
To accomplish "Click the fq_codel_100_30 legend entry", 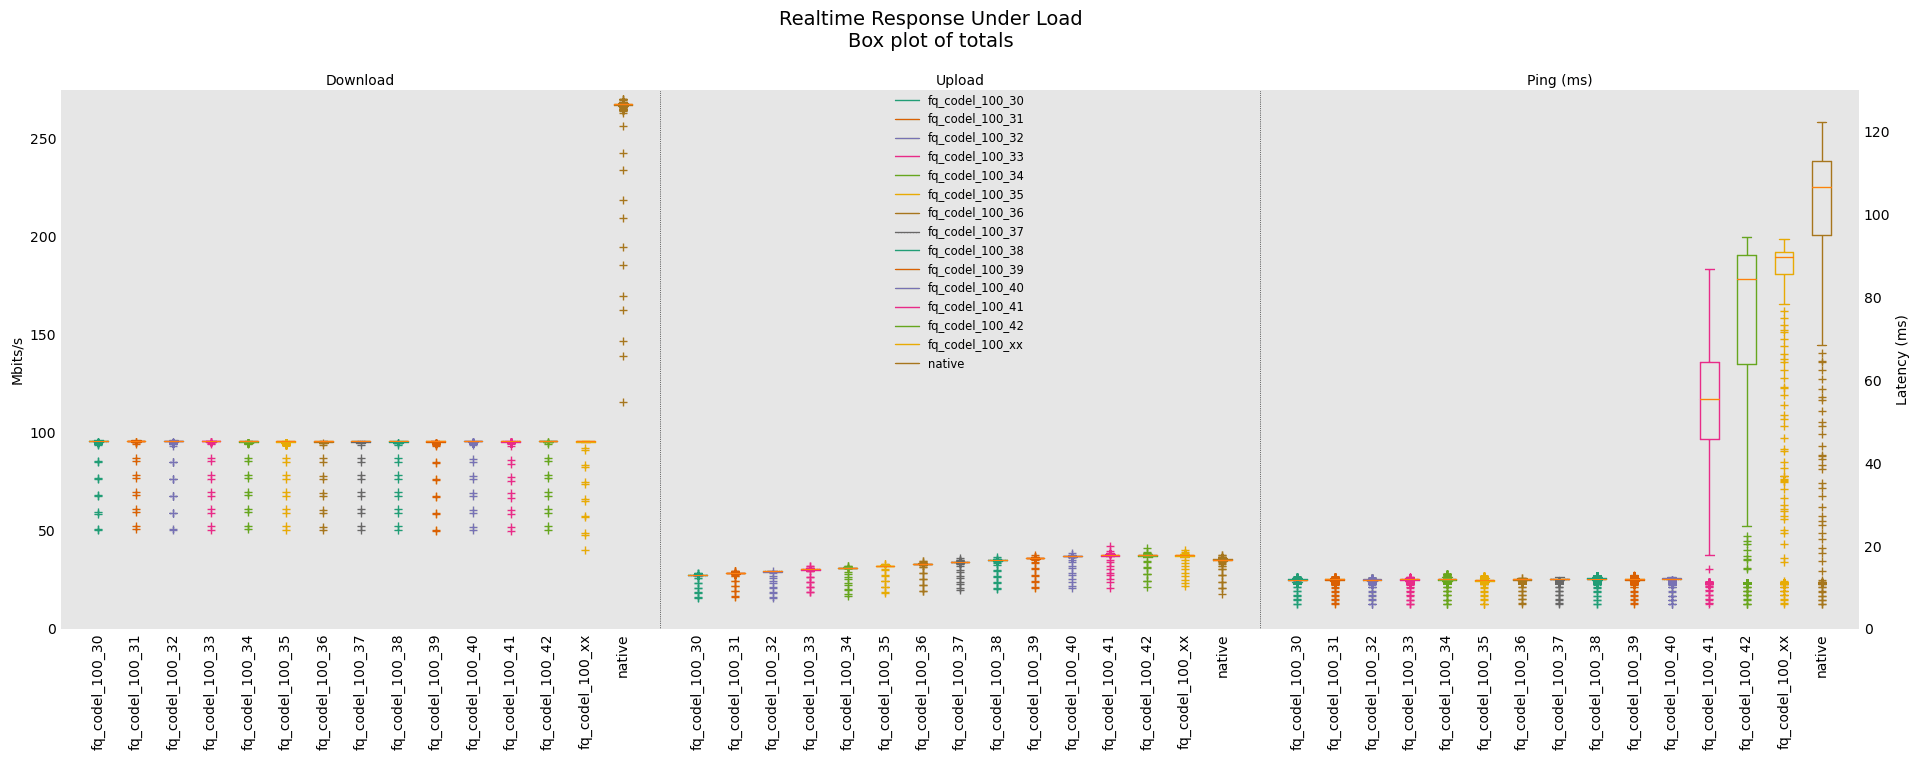I will (975, 101).
